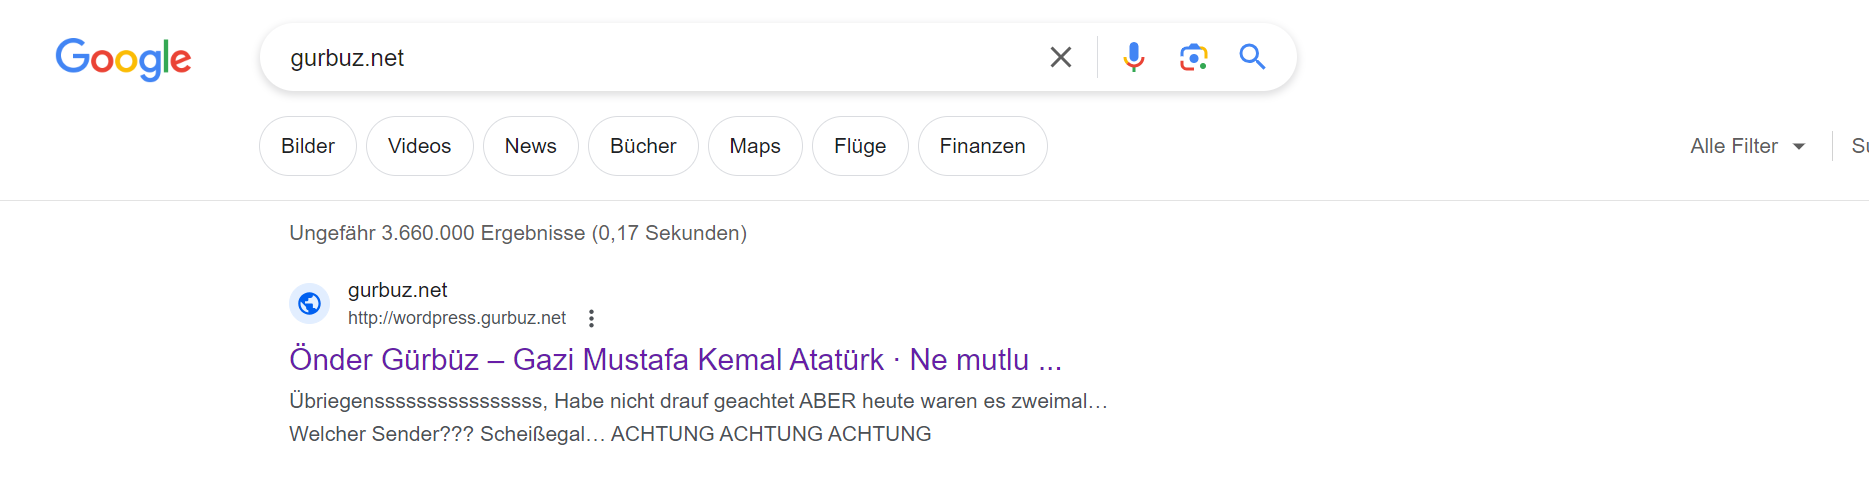
Task: Start voice search with microphone icon
Action: 1133,57
